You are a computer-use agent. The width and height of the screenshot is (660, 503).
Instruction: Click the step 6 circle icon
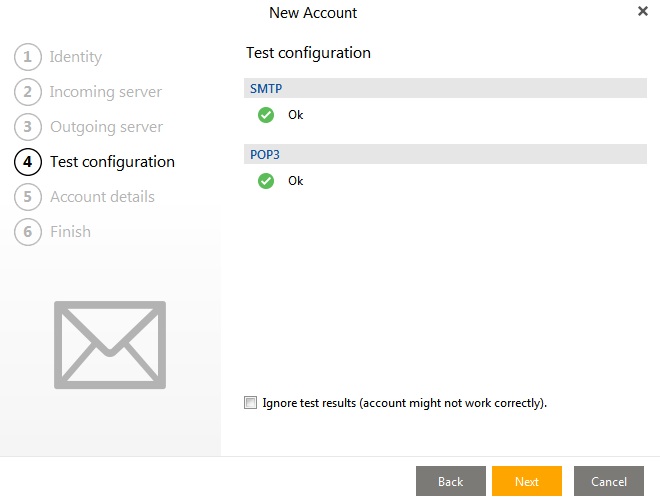click(x=28, y=232)
